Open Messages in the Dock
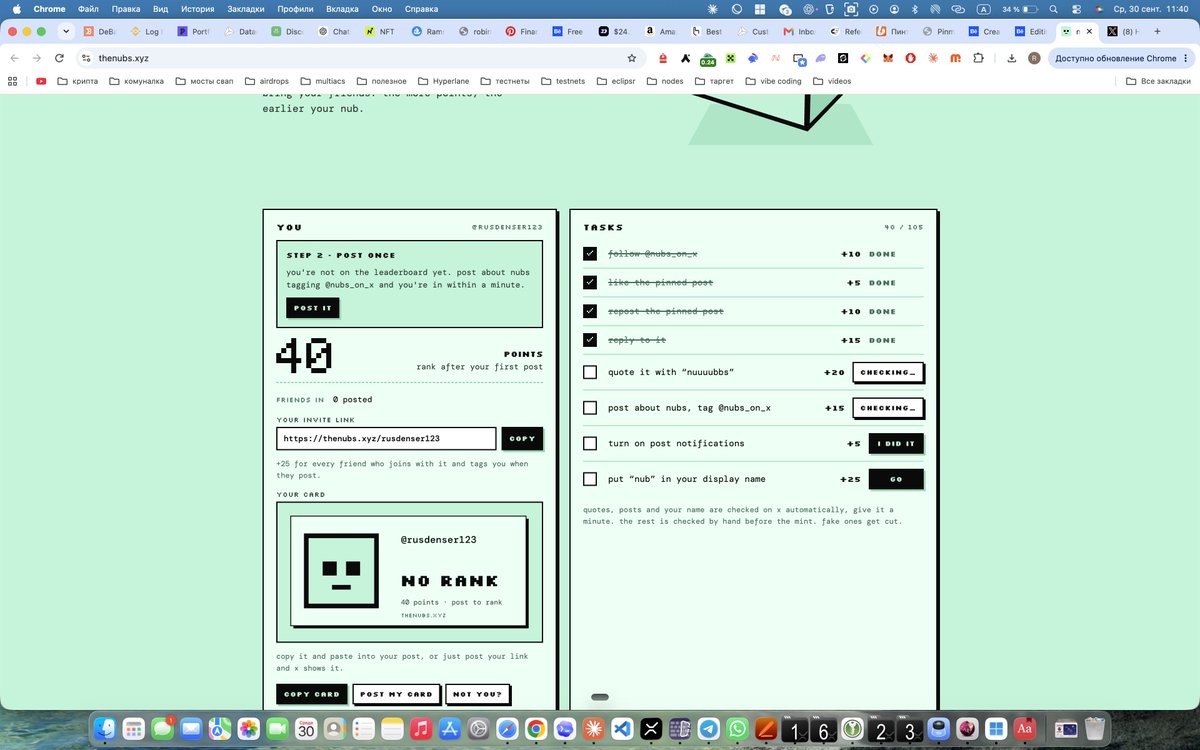Image resolution: width=1200 pixels, height=750 pixels. coord(164,730)
